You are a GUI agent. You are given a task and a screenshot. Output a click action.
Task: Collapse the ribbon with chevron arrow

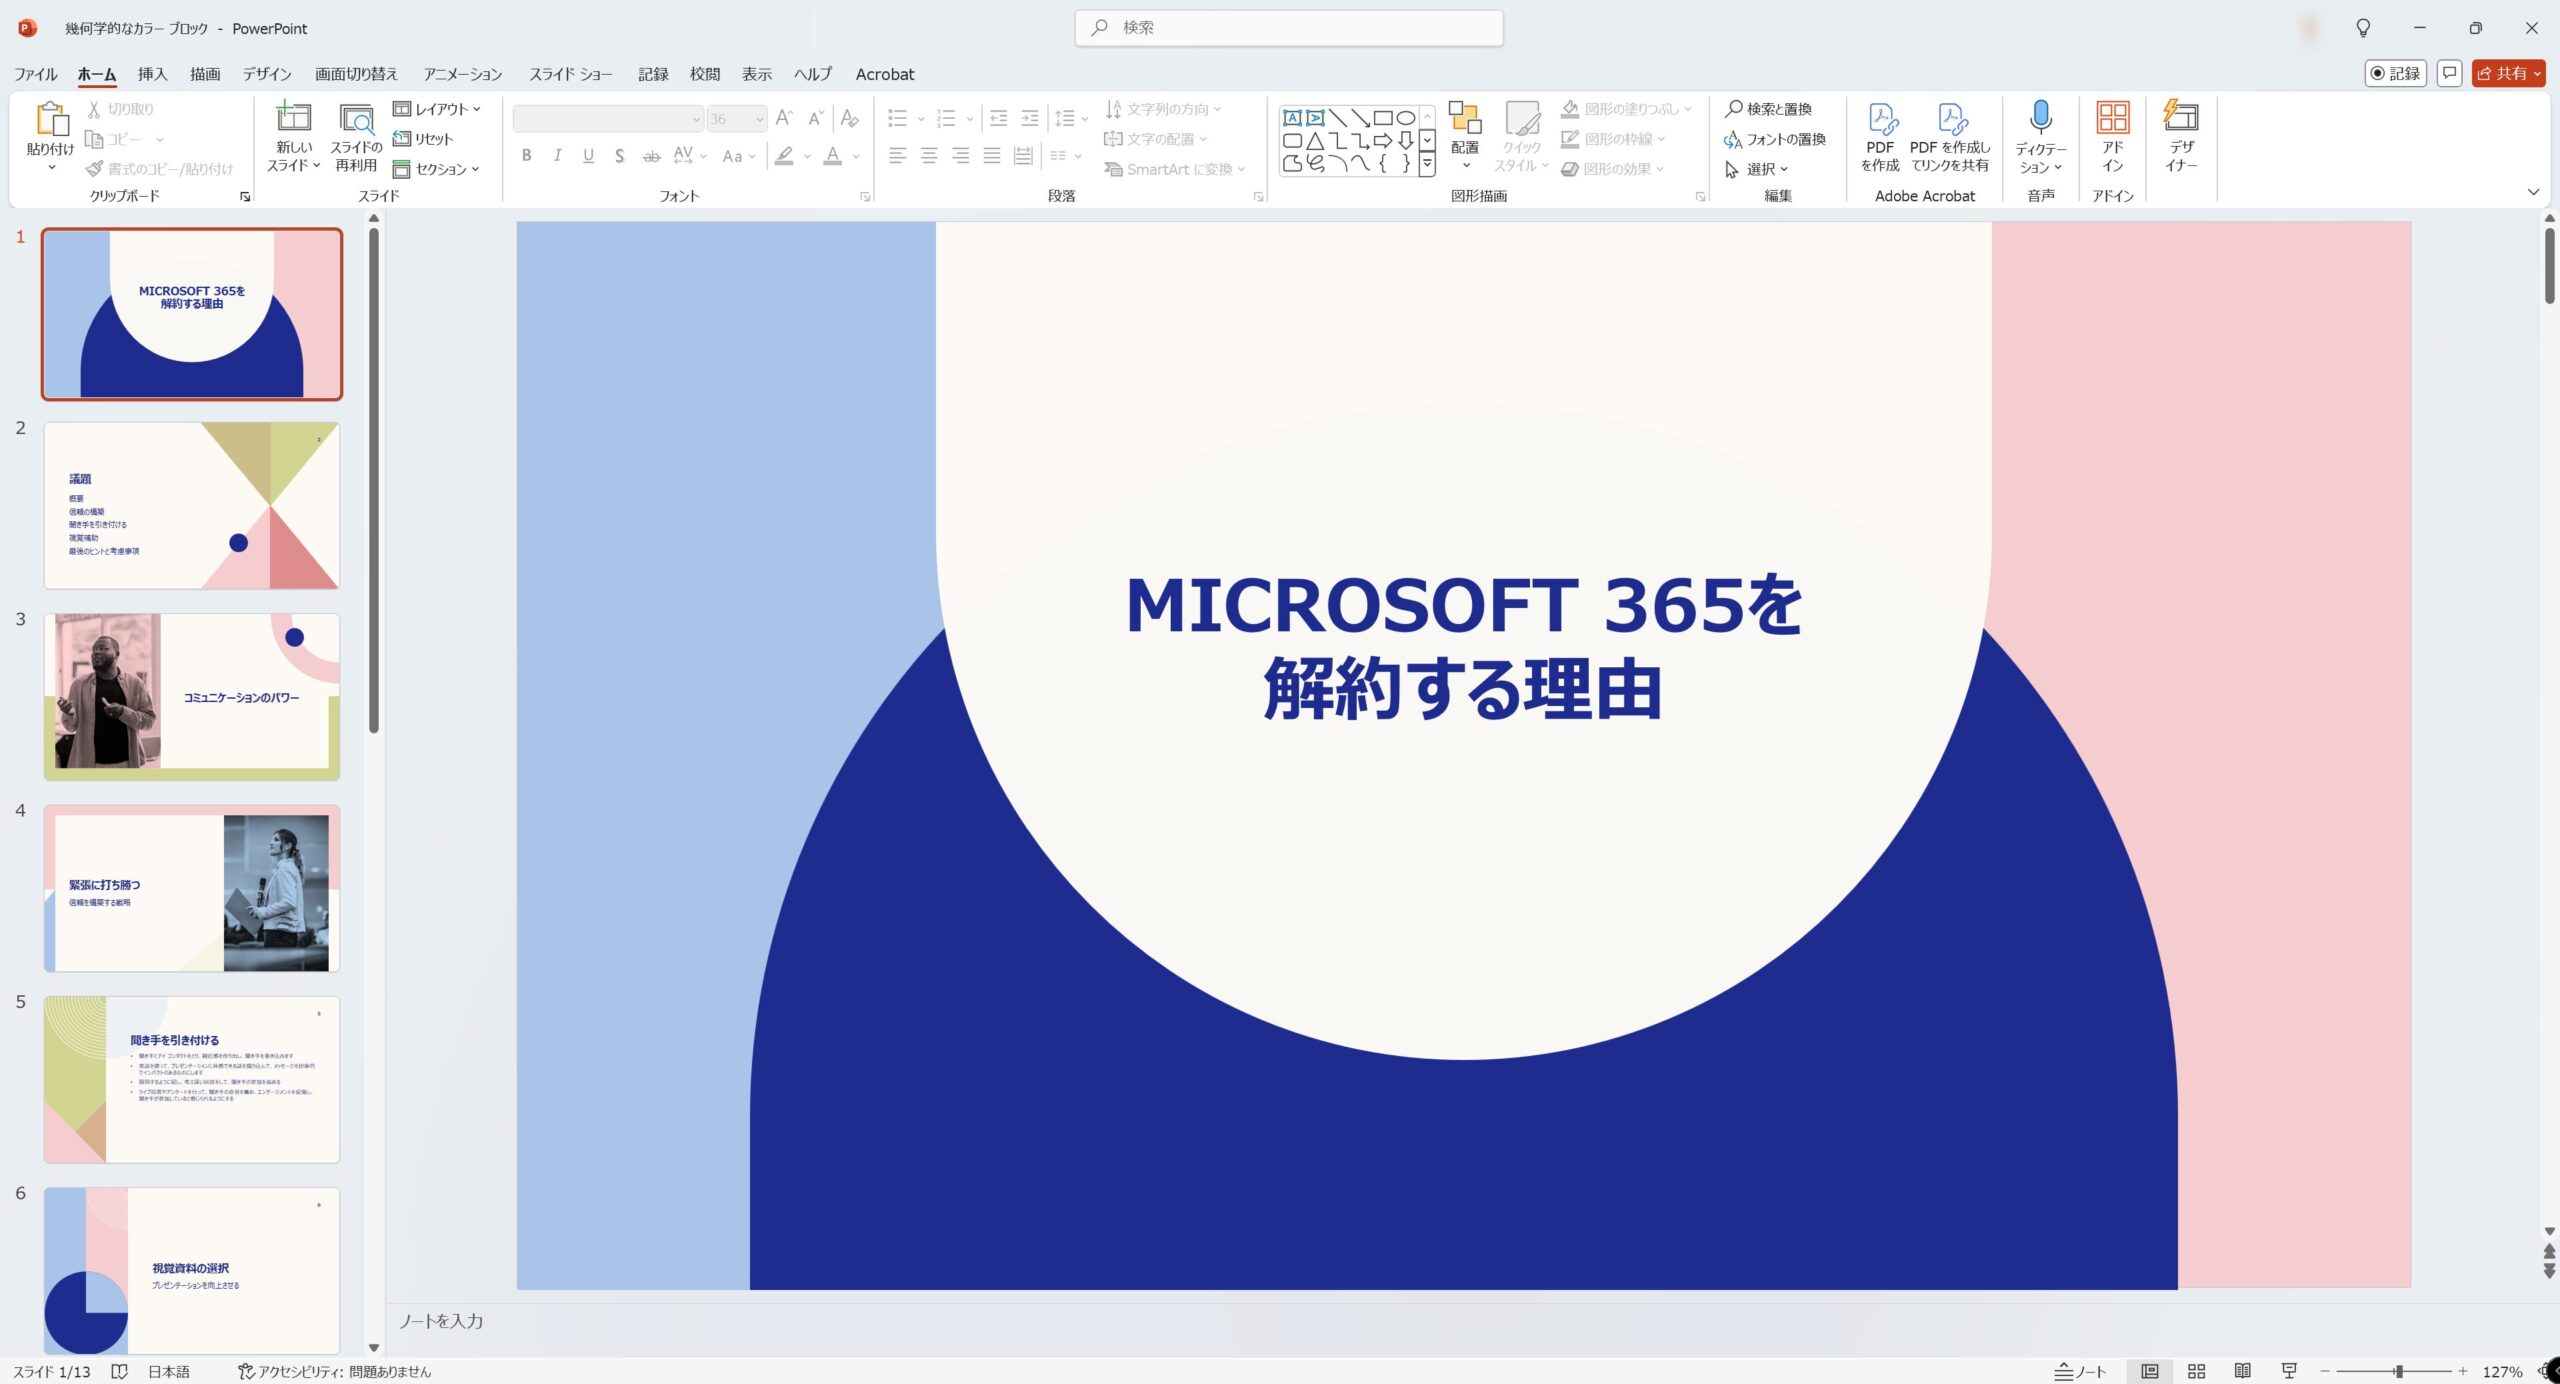coord(2533,192)
